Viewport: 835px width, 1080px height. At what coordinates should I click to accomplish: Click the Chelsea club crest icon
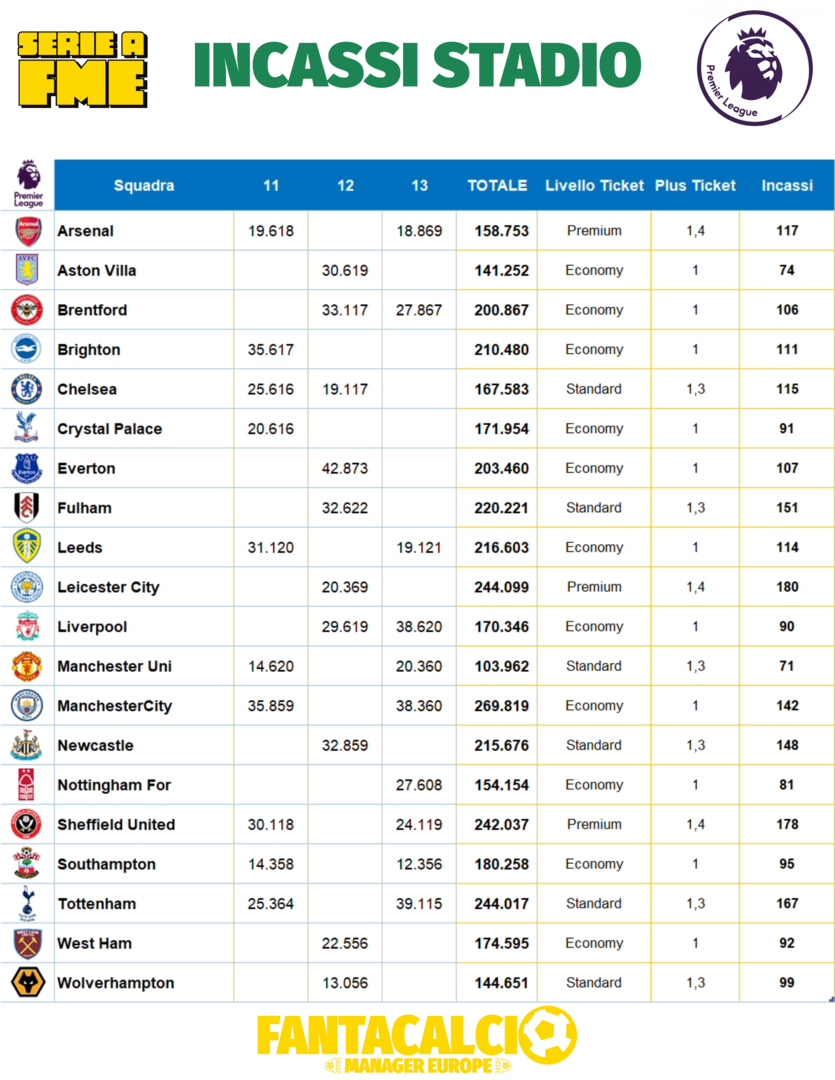point(27,389)
